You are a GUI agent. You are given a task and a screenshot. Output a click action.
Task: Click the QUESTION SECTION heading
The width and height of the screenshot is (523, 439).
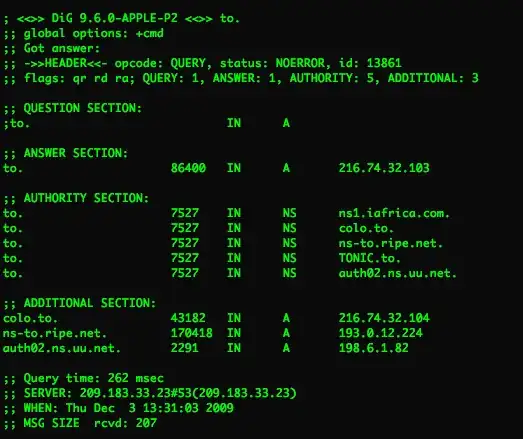point(83,108)
